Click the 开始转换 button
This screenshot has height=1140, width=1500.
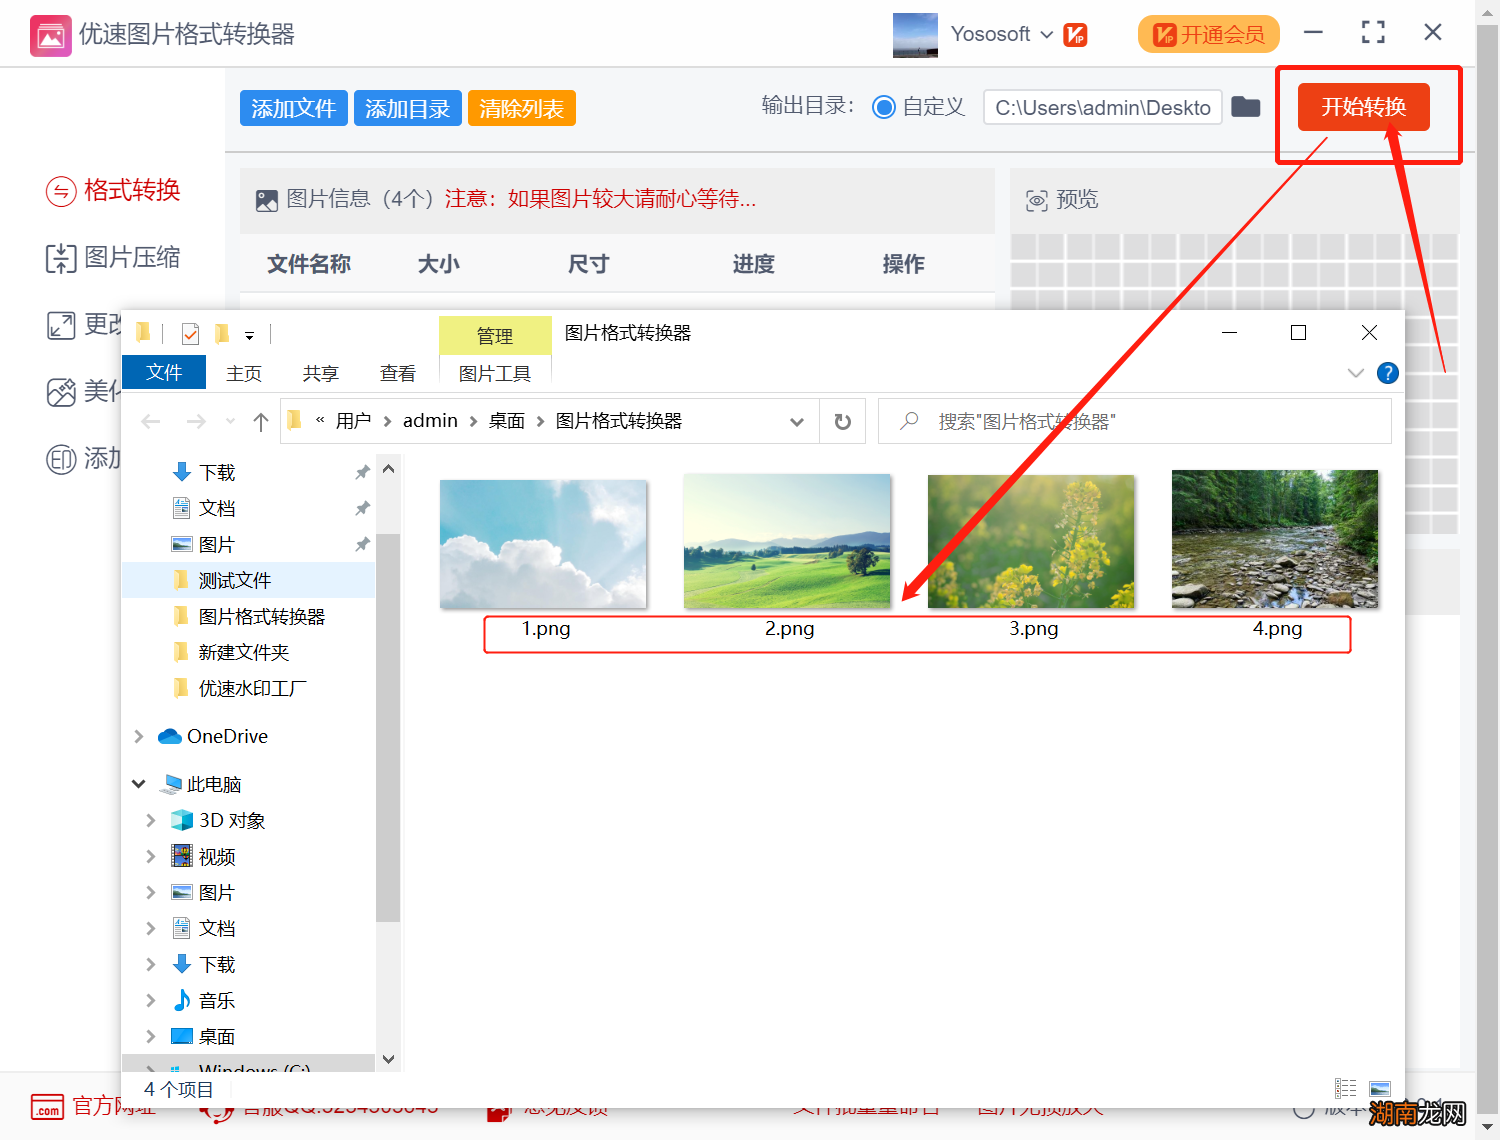pyautogui.click(x=1363, y=107)
